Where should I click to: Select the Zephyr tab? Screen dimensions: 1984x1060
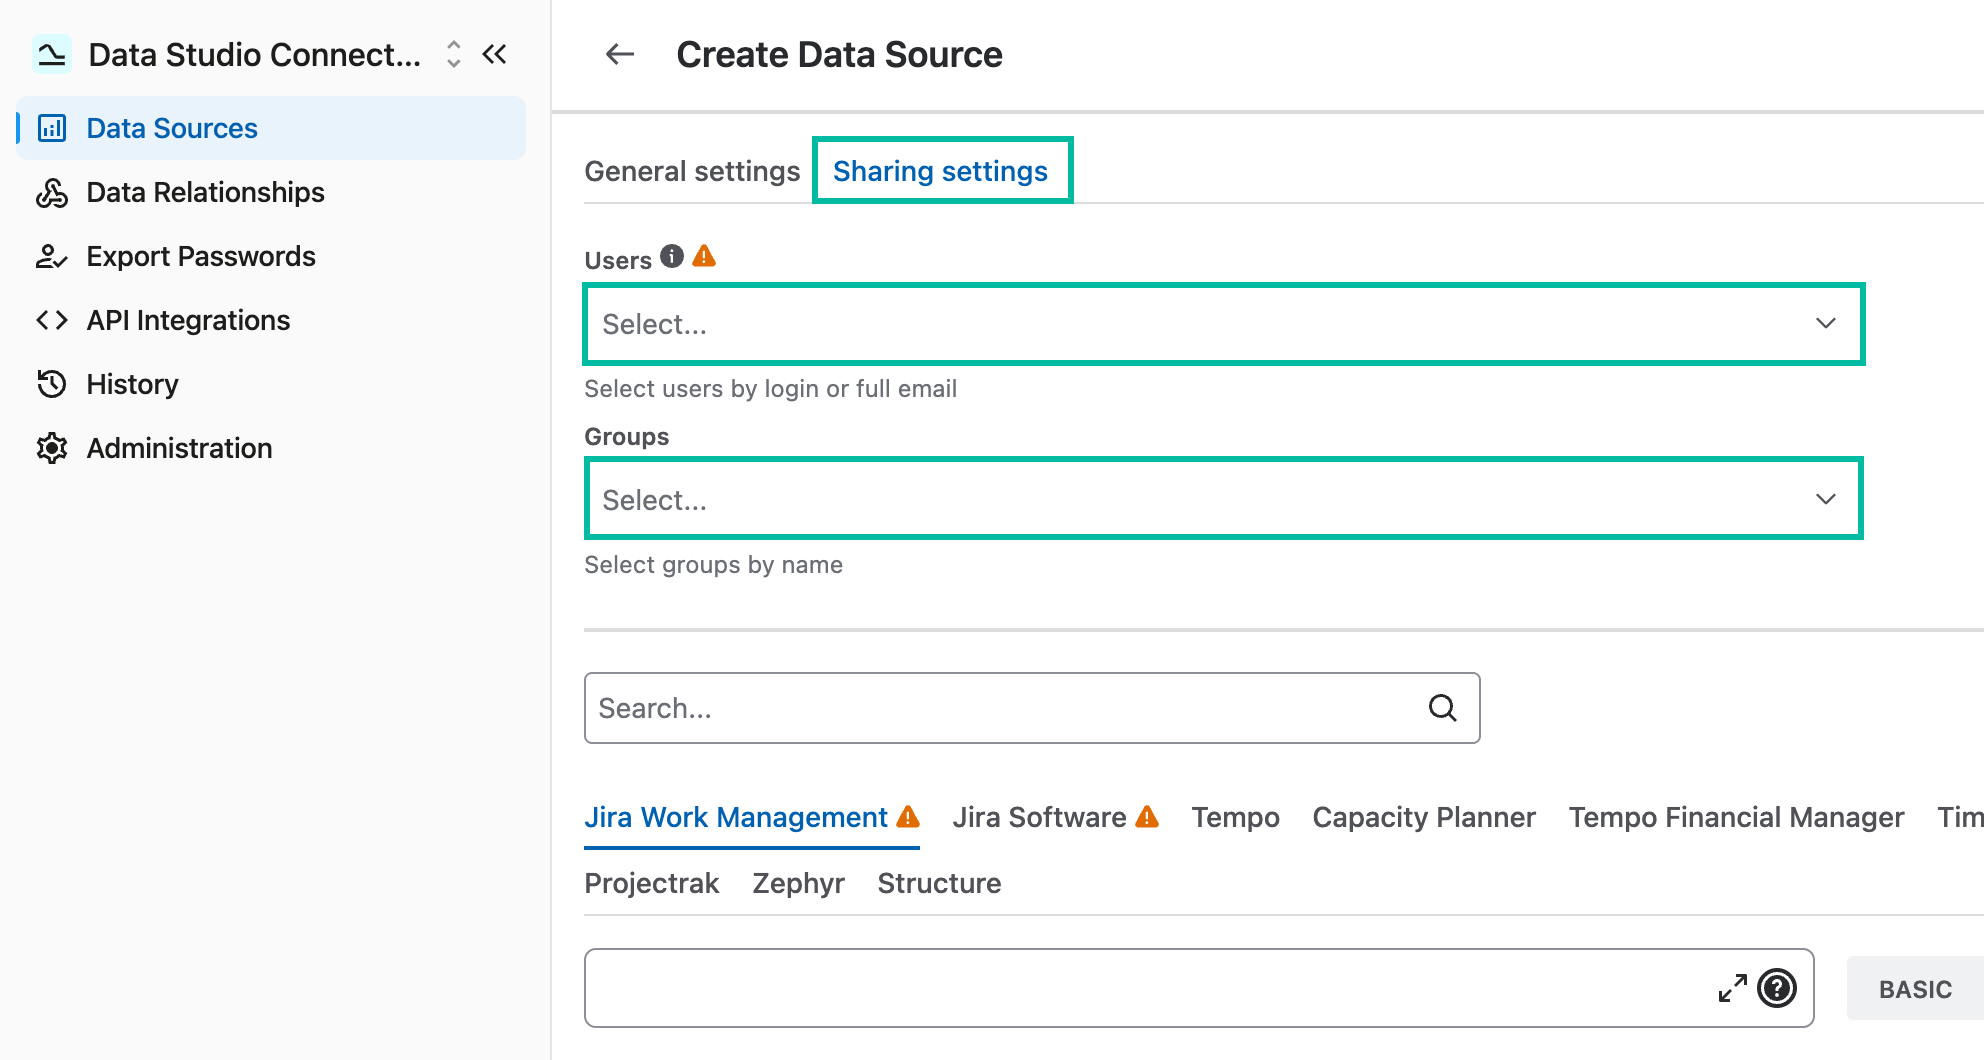(x=798, y=884)
